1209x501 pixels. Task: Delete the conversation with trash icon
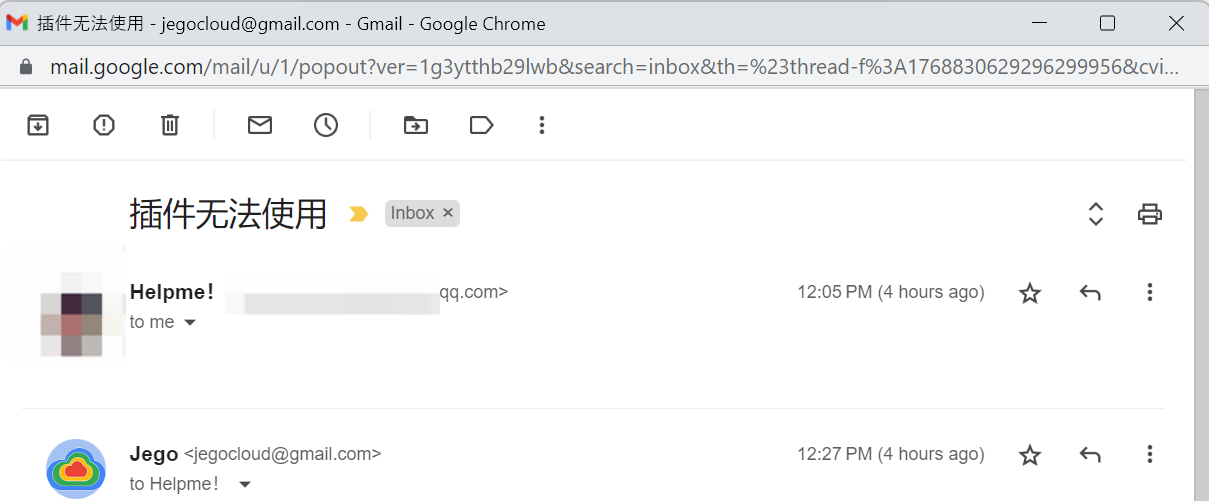[170, 125]
